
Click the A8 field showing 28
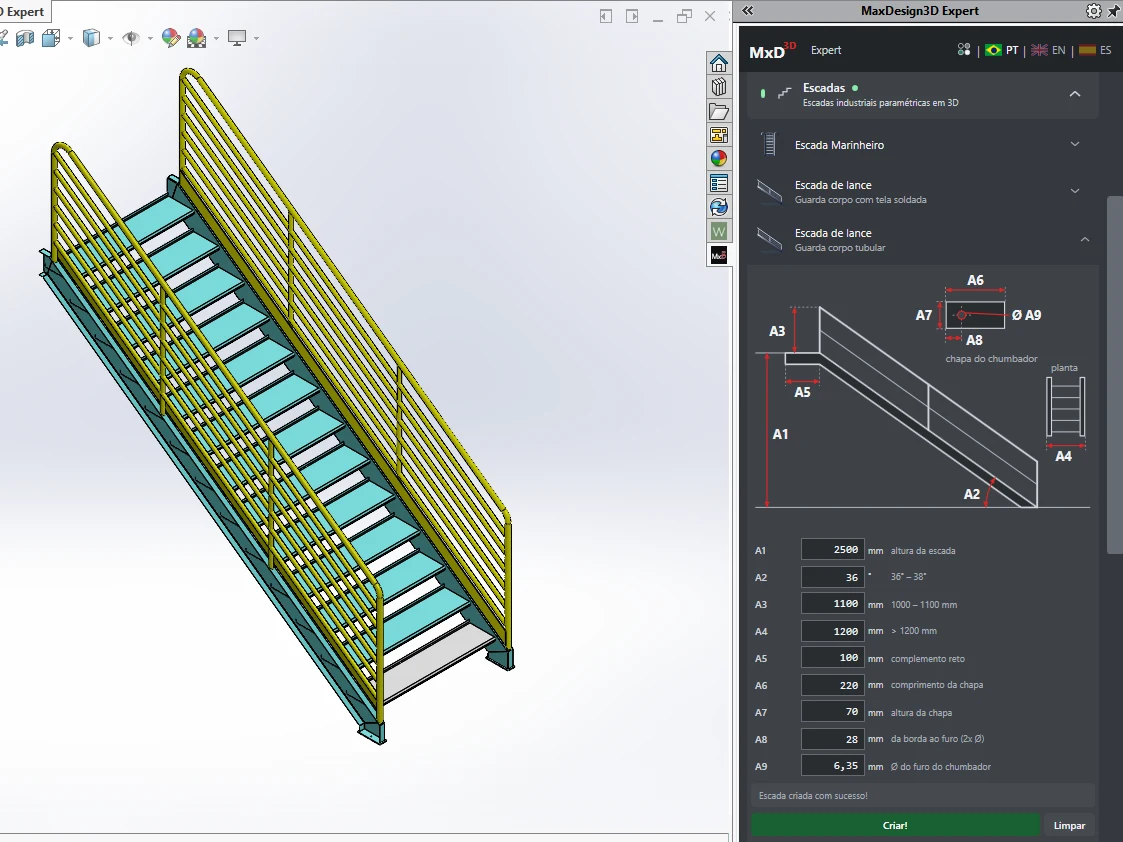click(832, 739)
